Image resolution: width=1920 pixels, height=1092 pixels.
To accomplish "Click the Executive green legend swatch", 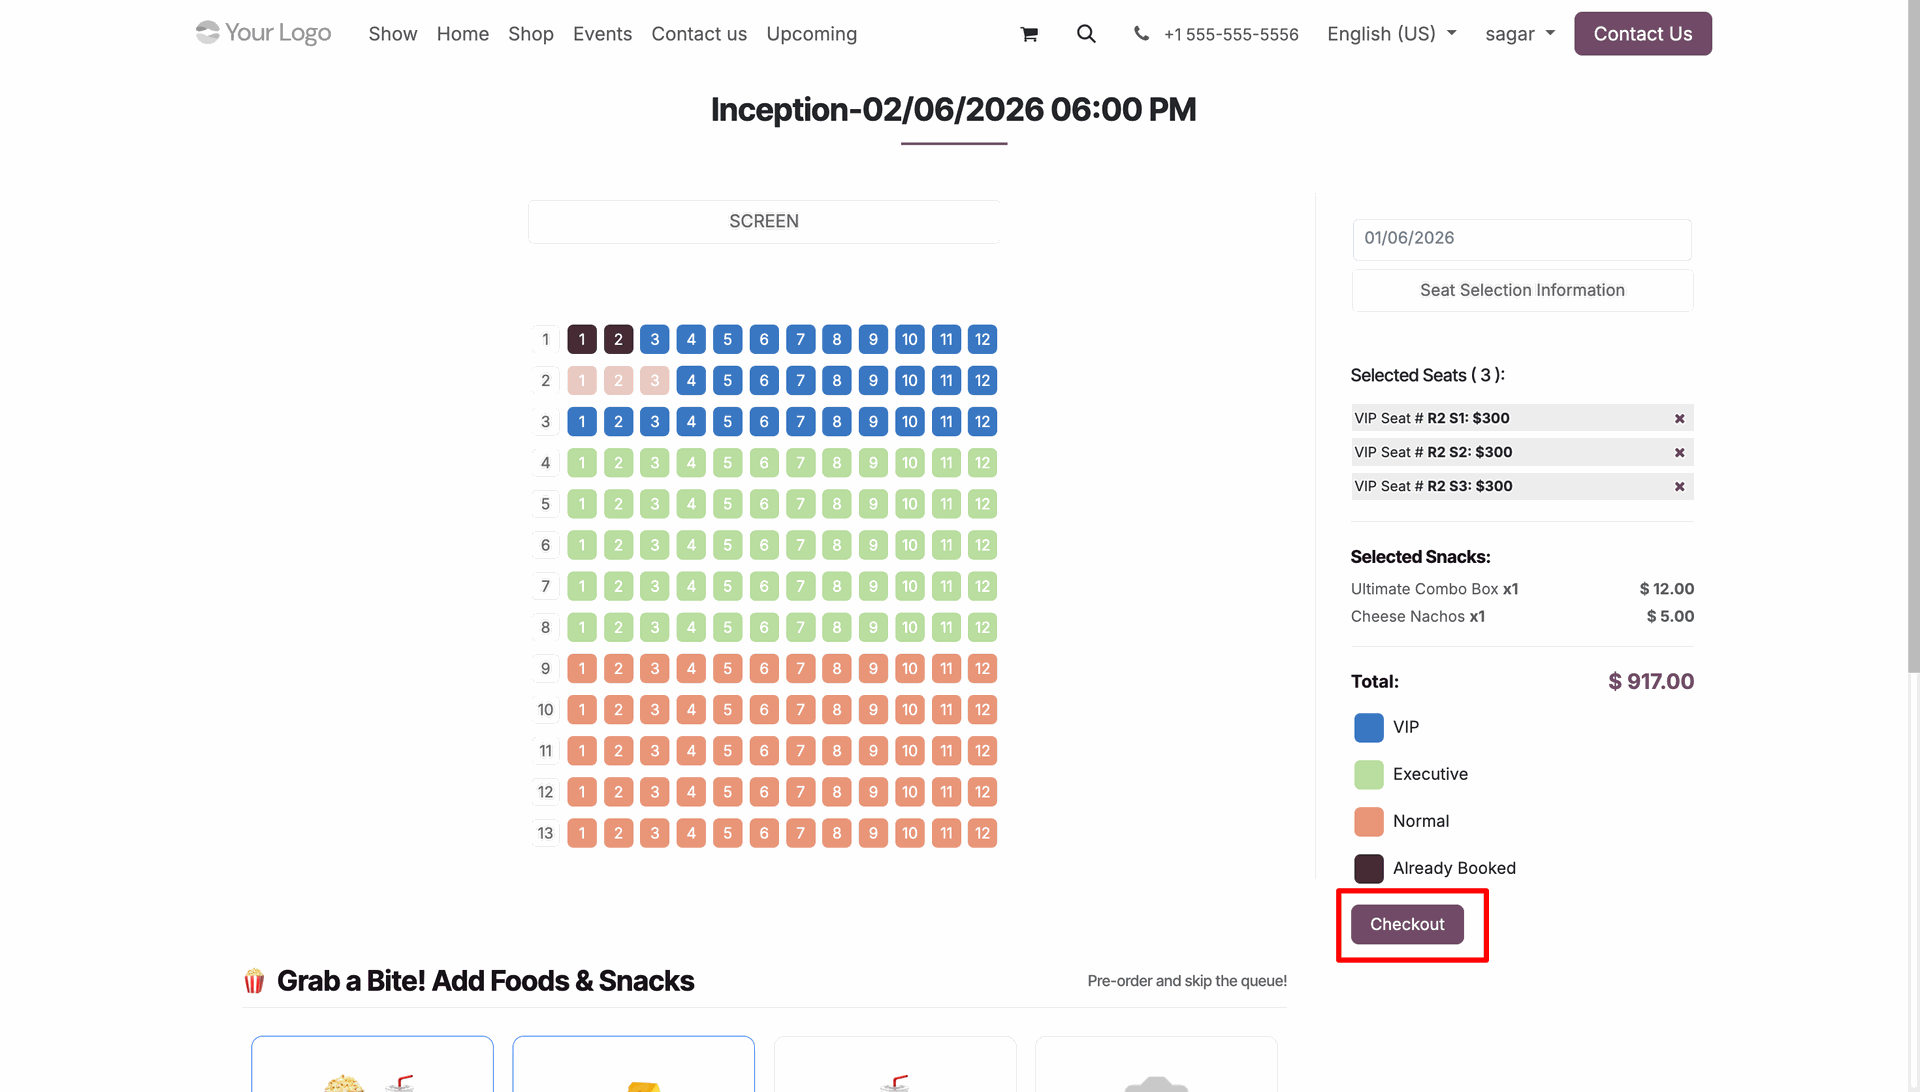I will point(1369,774).
